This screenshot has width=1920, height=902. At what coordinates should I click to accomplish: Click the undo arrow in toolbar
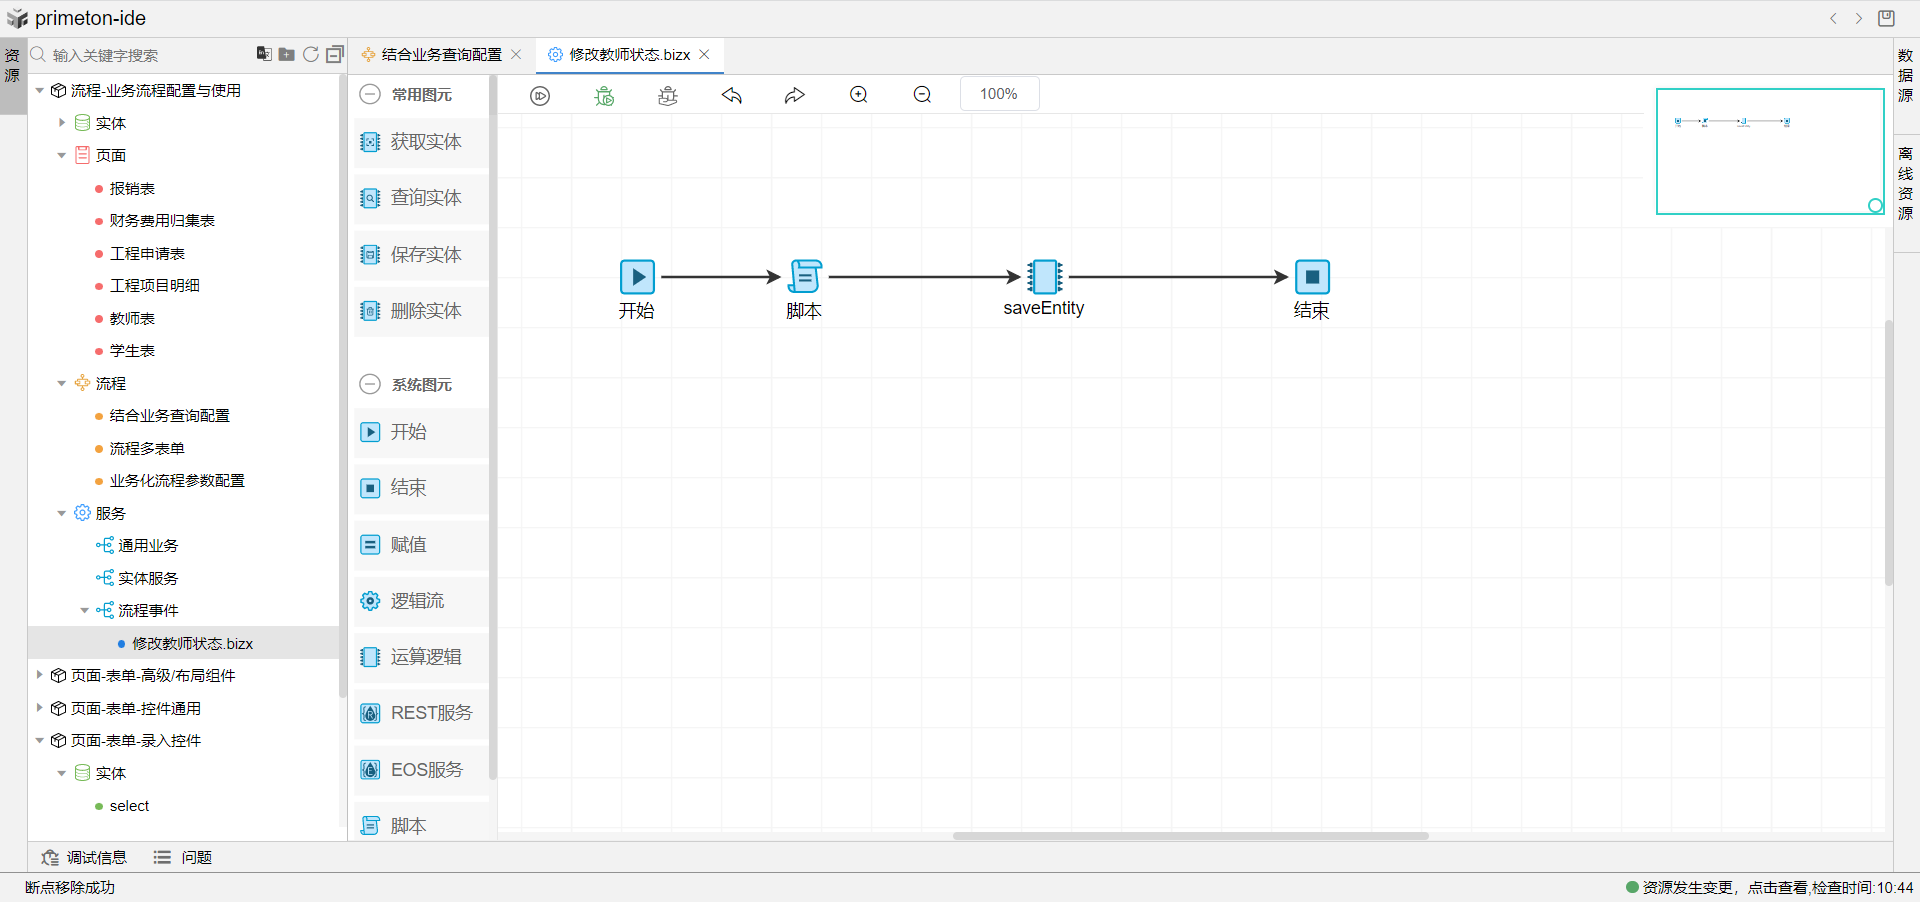[x=732, y=95]
